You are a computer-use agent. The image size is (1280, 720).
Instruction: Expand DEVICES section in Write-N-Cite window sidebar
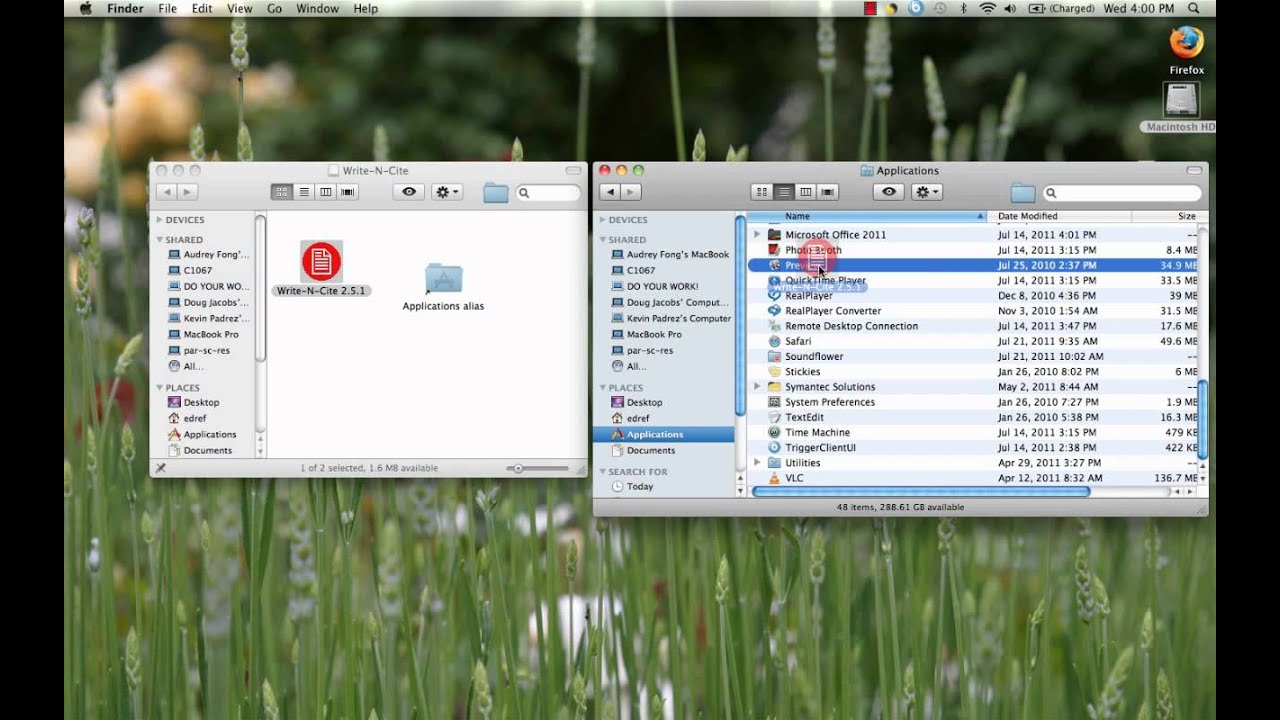(x=159, y=220)
